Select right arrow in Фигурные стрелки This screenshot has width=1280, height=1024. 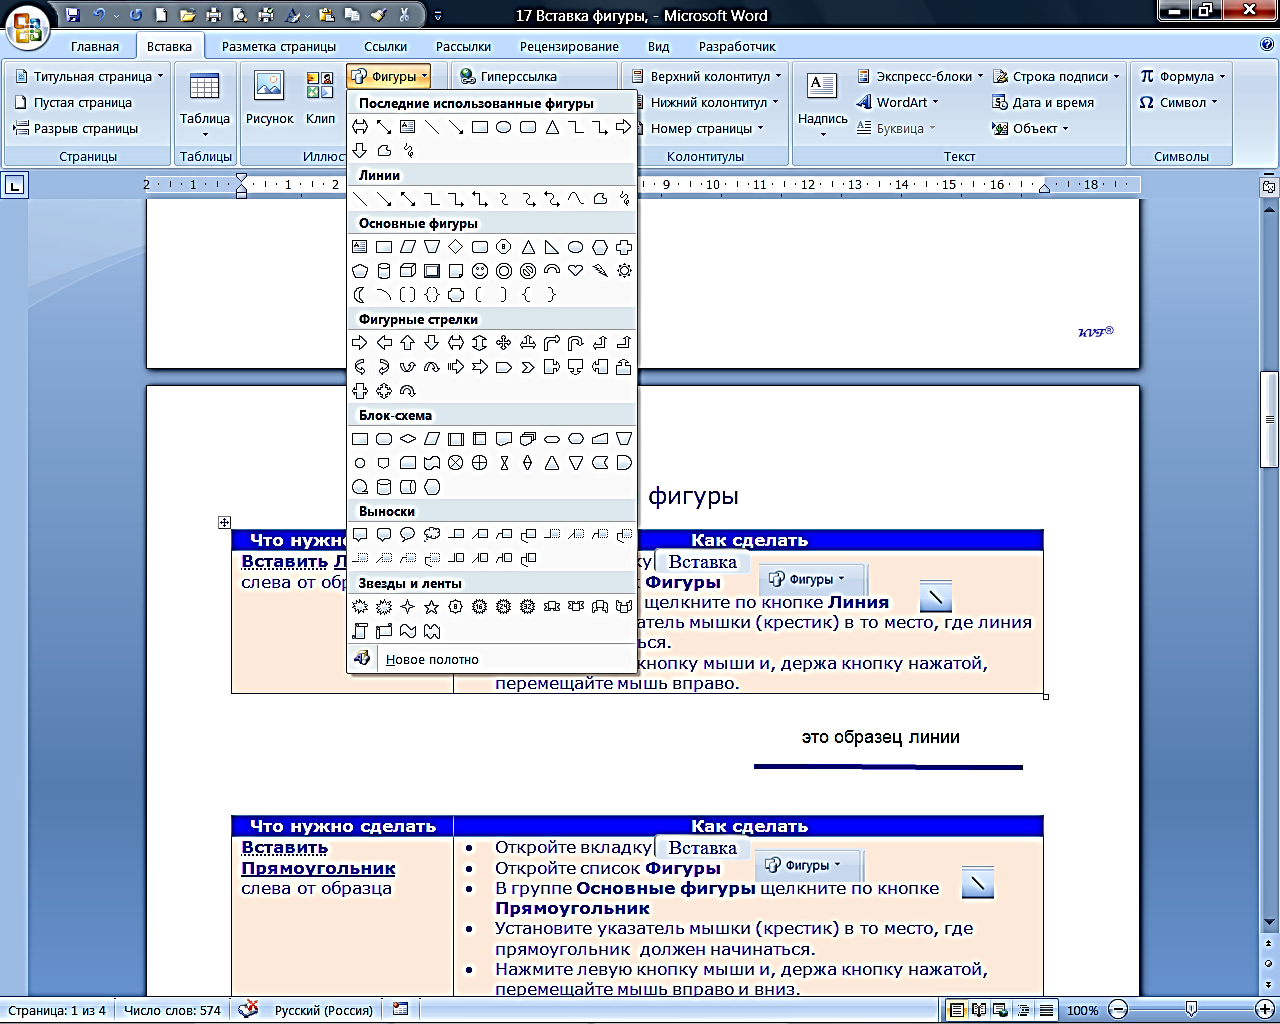(360, 343)
